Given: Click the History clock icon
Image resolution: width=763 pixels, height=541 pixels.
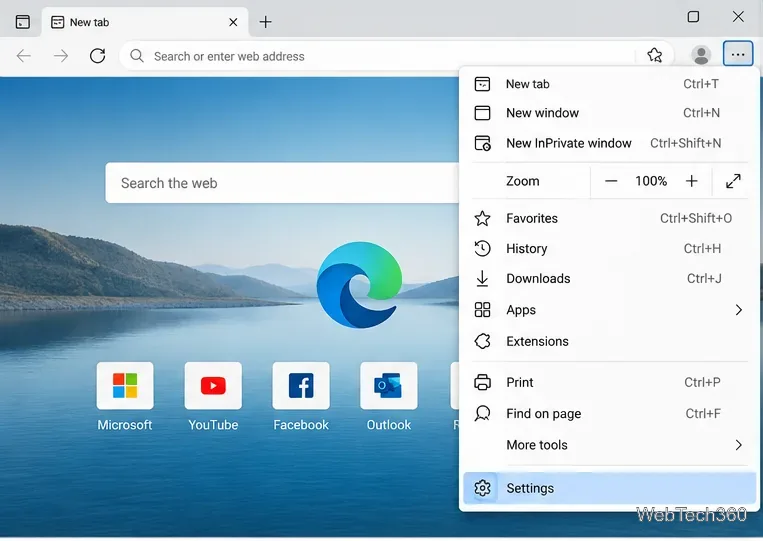Looking at the screenshot, I should coord(482,249).
